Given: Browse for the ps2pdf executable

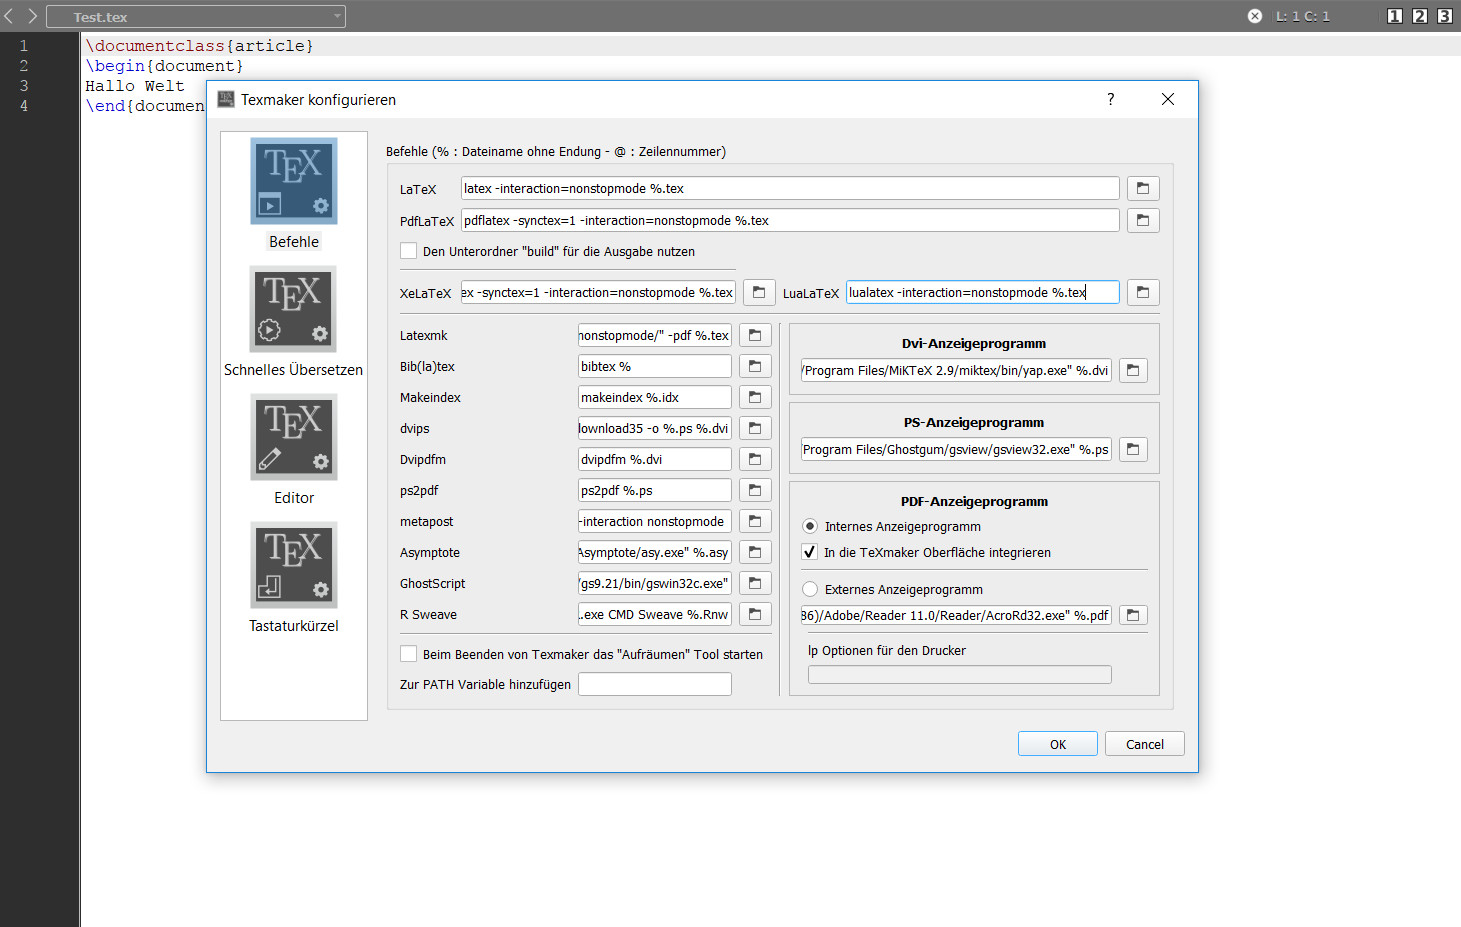Looking at the screenshot, I should coord(755,490).
